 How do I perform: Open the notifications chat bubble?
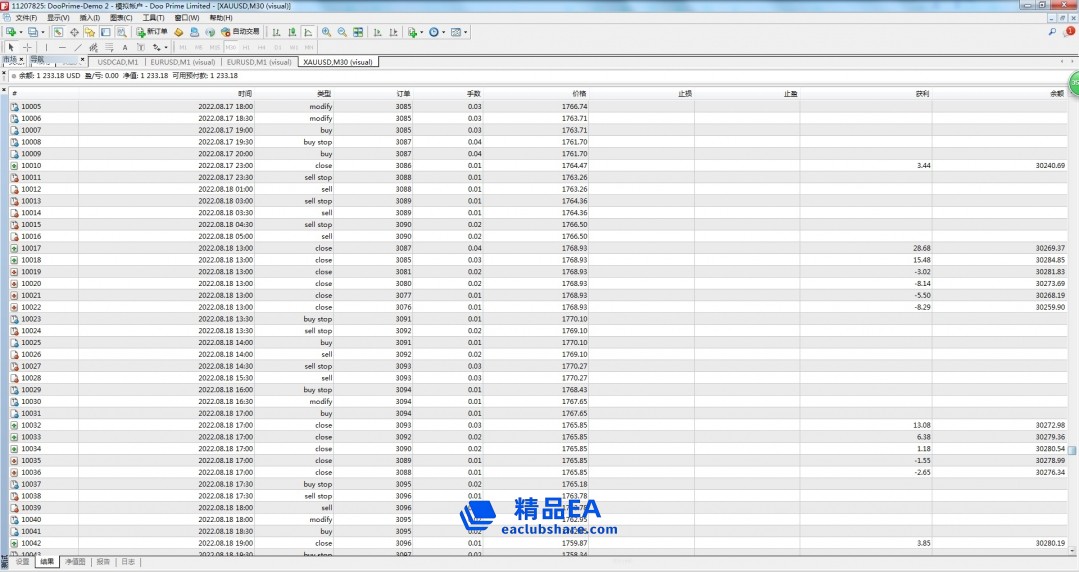point(1068,32)
